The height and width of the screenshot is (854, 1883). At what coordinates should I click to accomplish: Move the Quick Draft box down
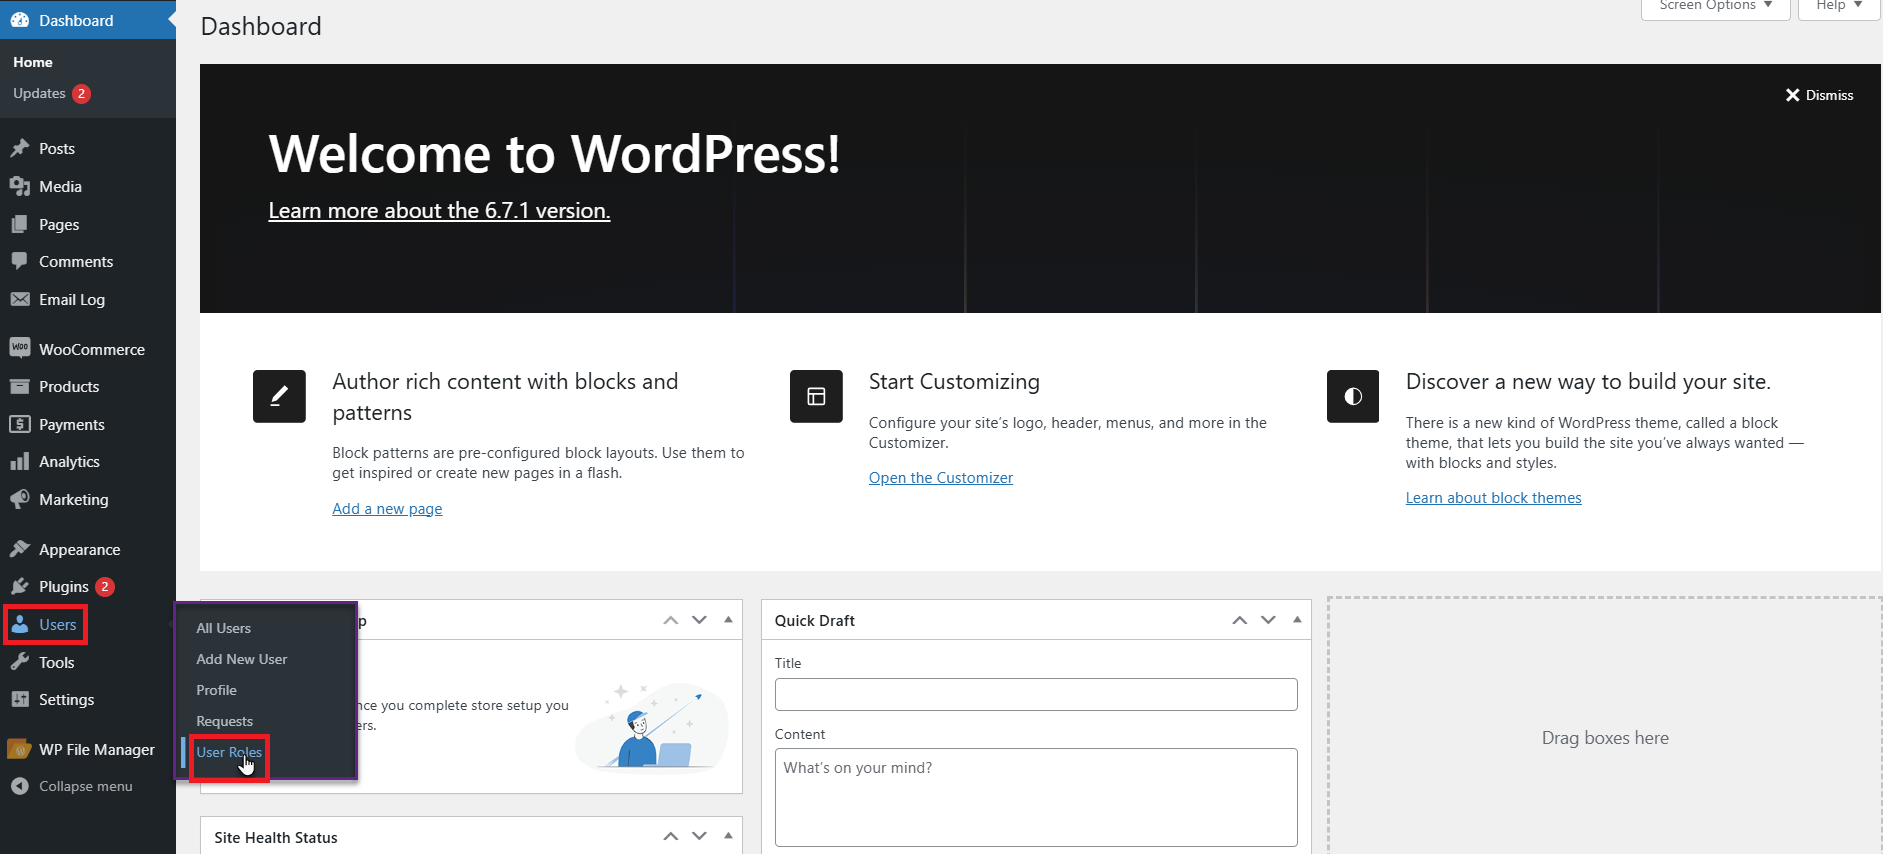click(1268, 620)
